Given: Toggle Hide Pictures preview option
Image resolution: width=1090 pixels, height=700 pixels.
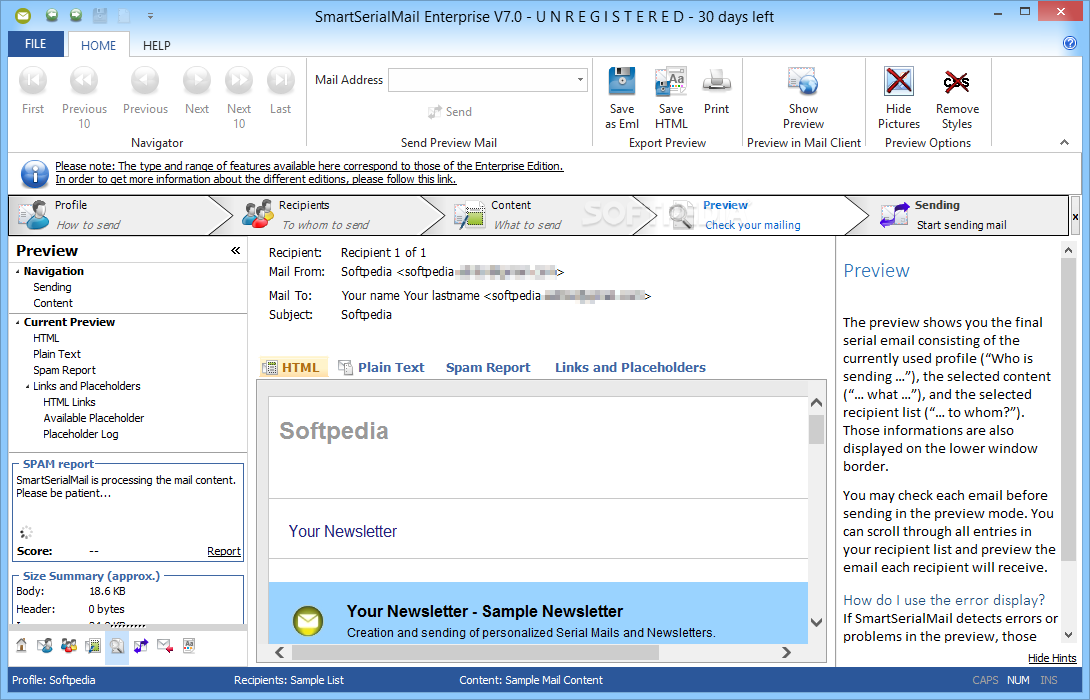Looking at the screenshot, I should tap(899, 98).
